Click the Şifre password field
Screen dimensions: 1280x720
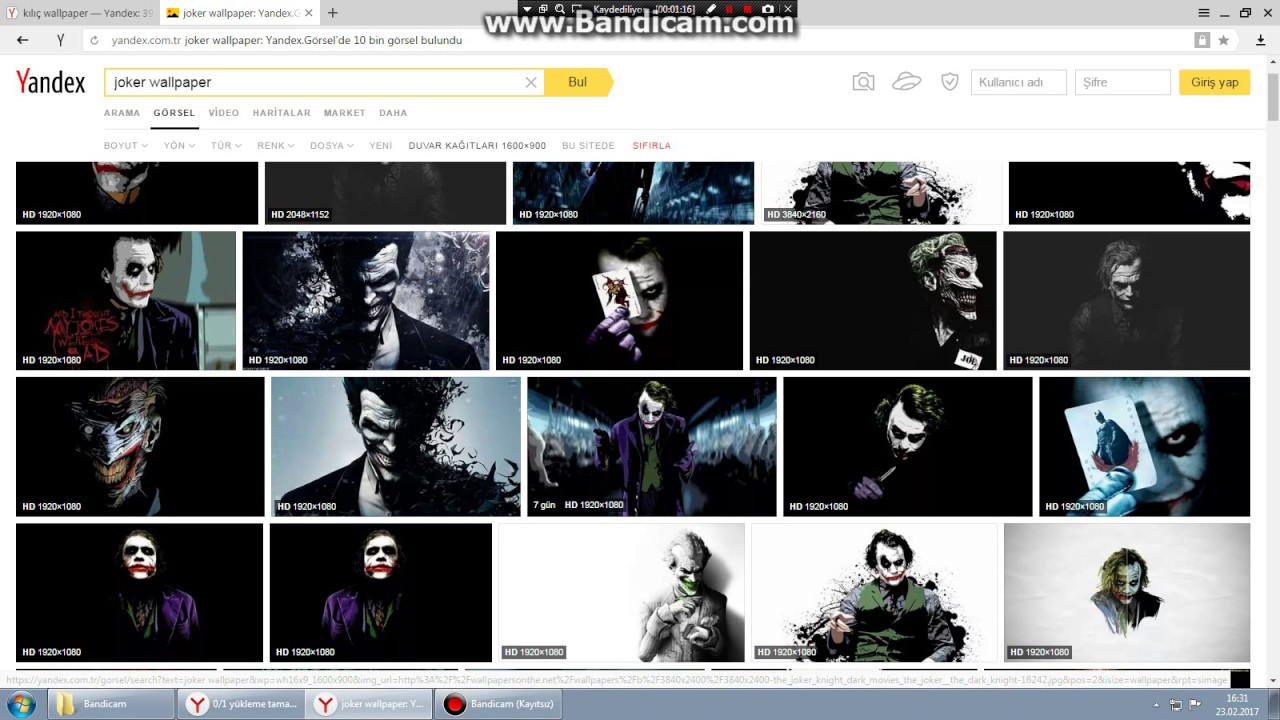click(x=1122, y=82)
